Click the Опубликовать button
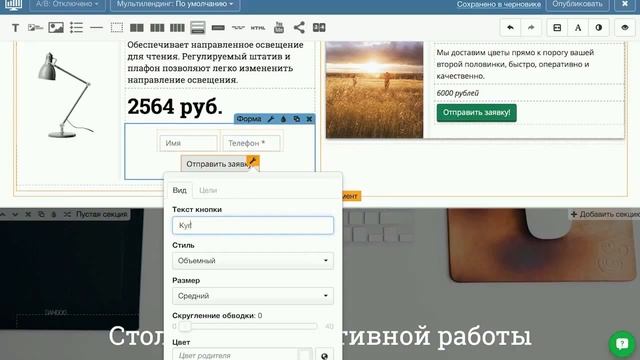 [577, 4]
